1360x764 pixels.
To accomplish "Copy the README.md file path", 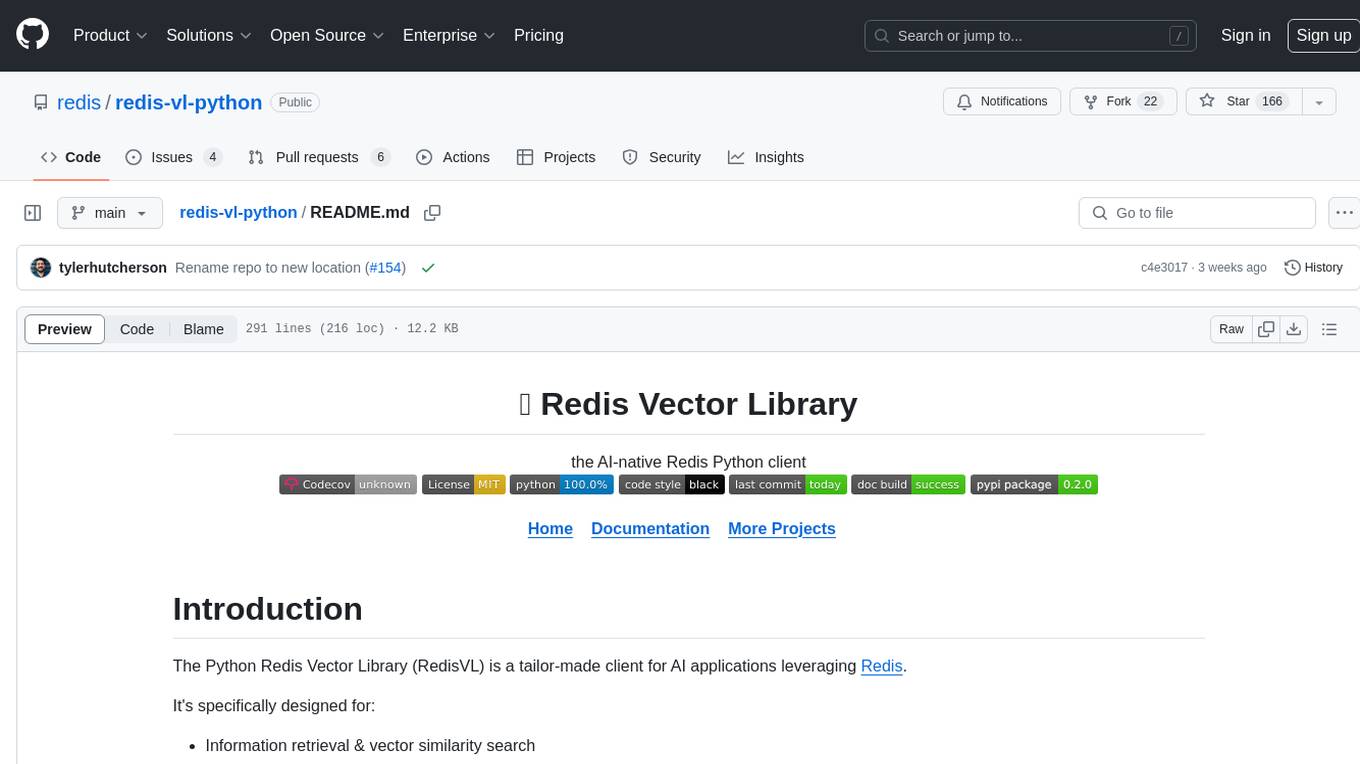I will [x=432, y=213].
